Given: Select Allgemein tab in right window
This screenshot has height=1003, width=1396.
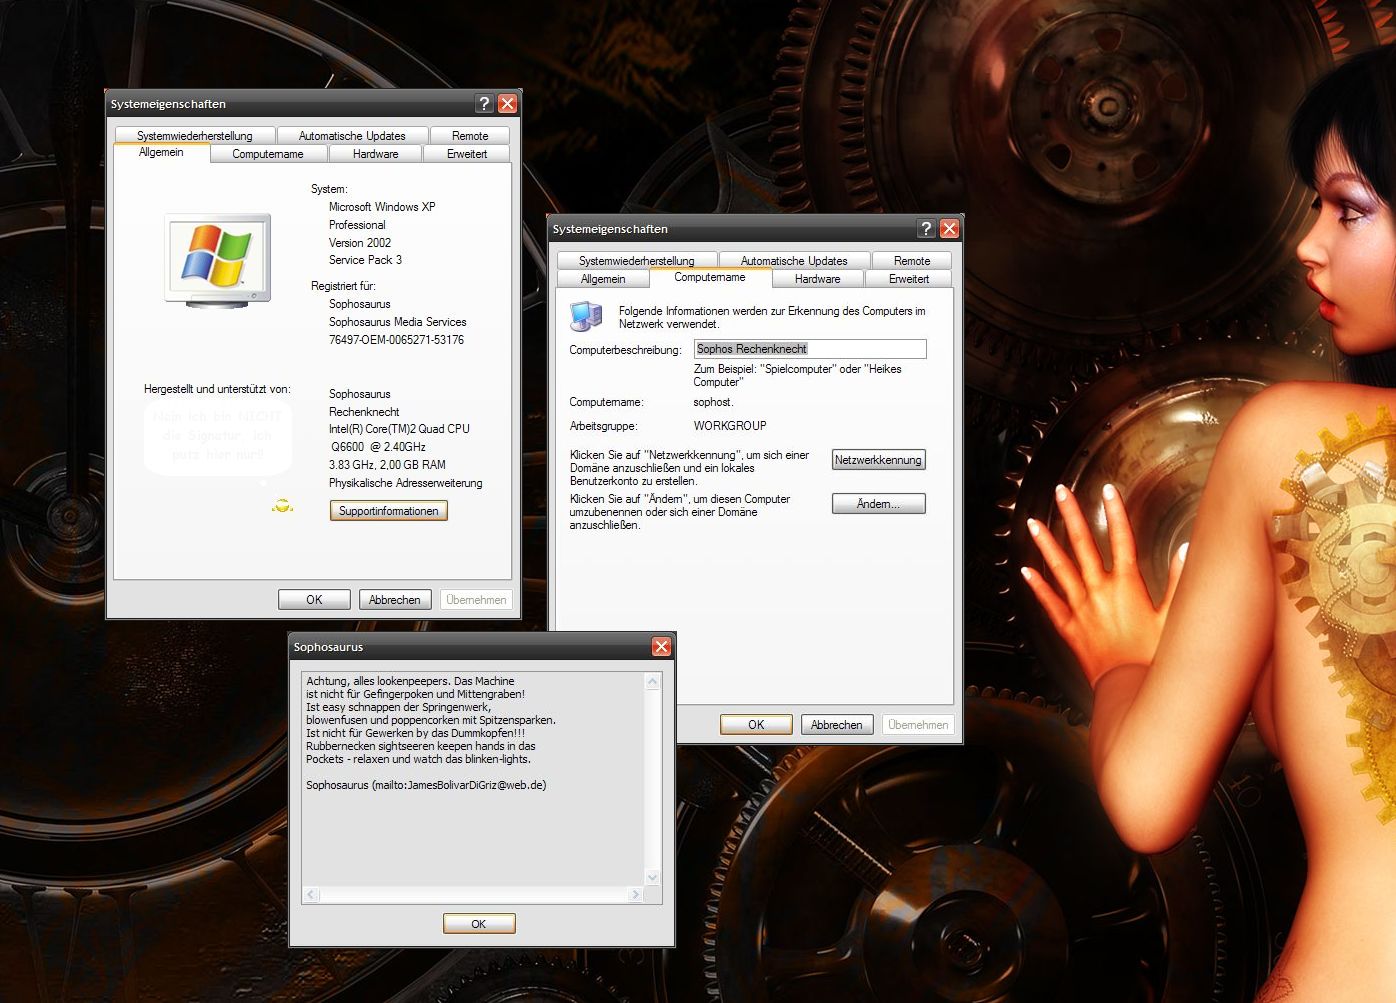Looking at the screenshot, I should click(603, 279).
